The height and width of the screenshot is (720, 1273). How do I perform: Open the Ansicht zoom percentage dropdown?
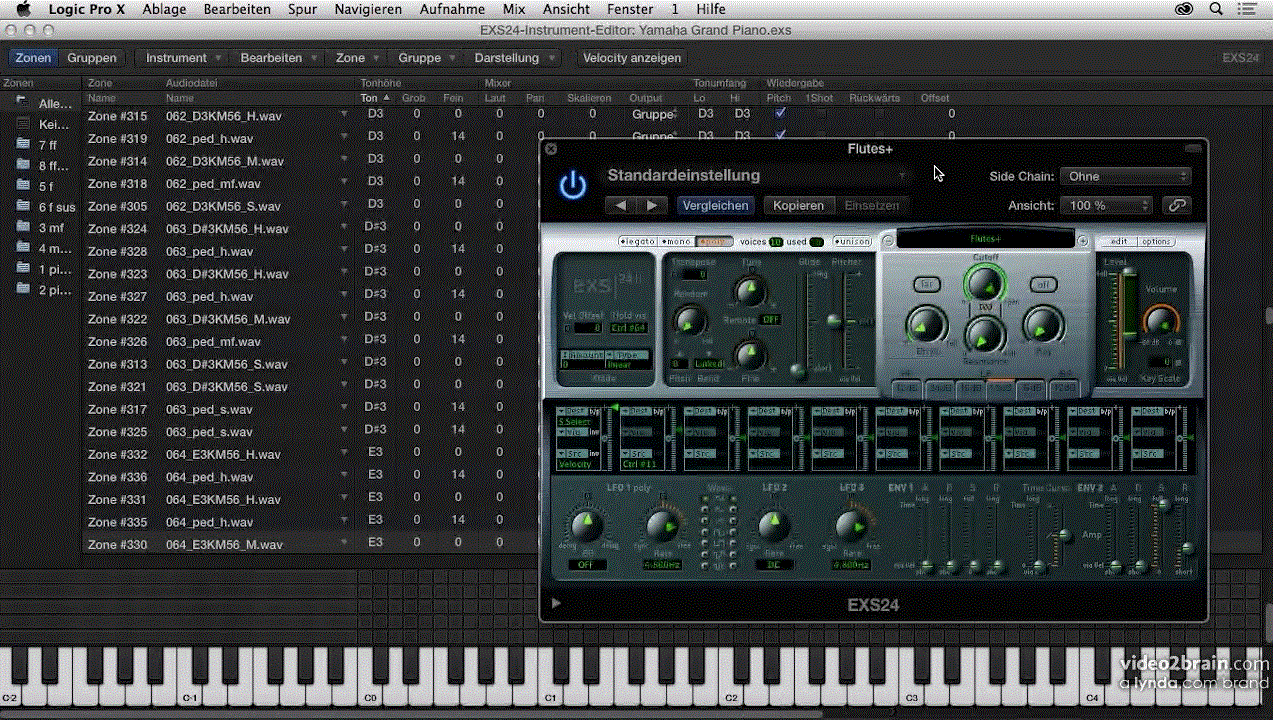pos(1107,205)
